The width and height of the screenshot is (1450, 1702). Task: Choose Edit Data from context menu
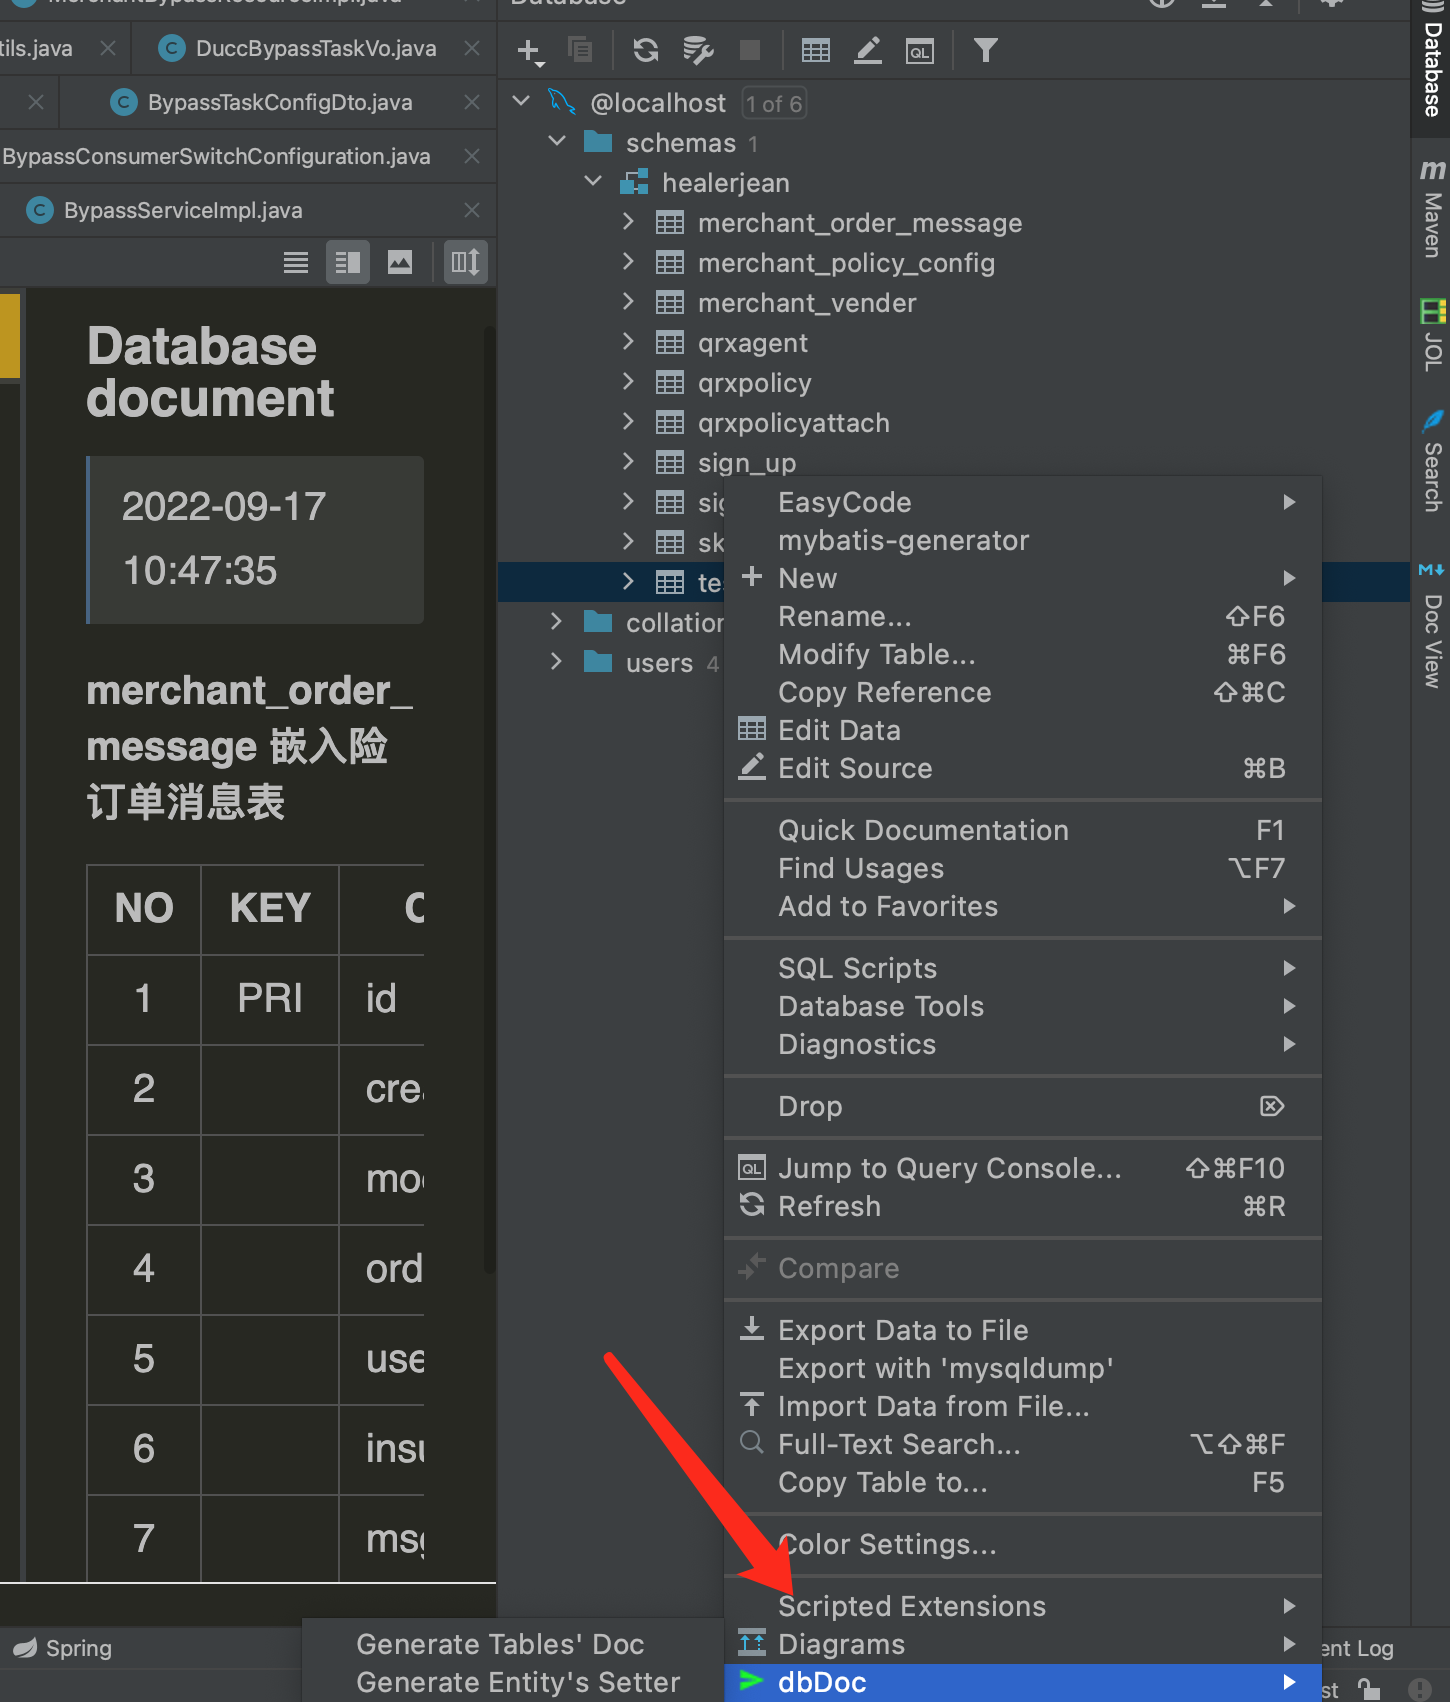pos(1023,730)
